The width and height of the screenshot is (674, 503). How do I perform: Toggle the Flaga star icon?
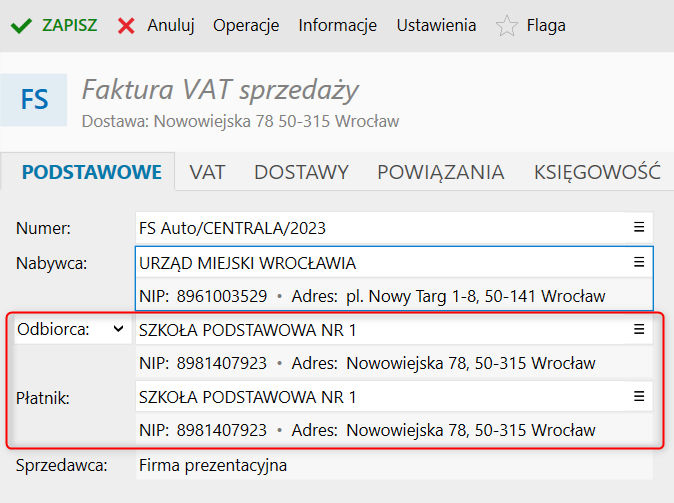(x=507, y=26)
